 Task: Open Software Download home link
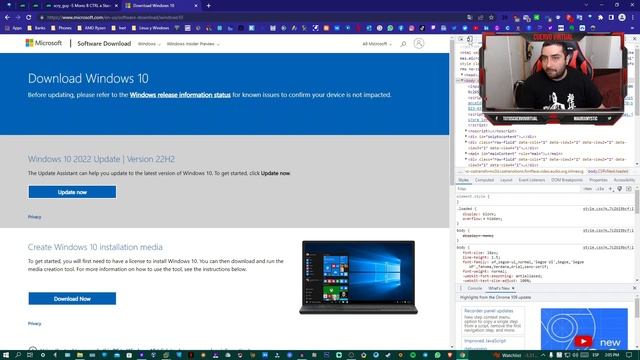[x=104, y=43]
